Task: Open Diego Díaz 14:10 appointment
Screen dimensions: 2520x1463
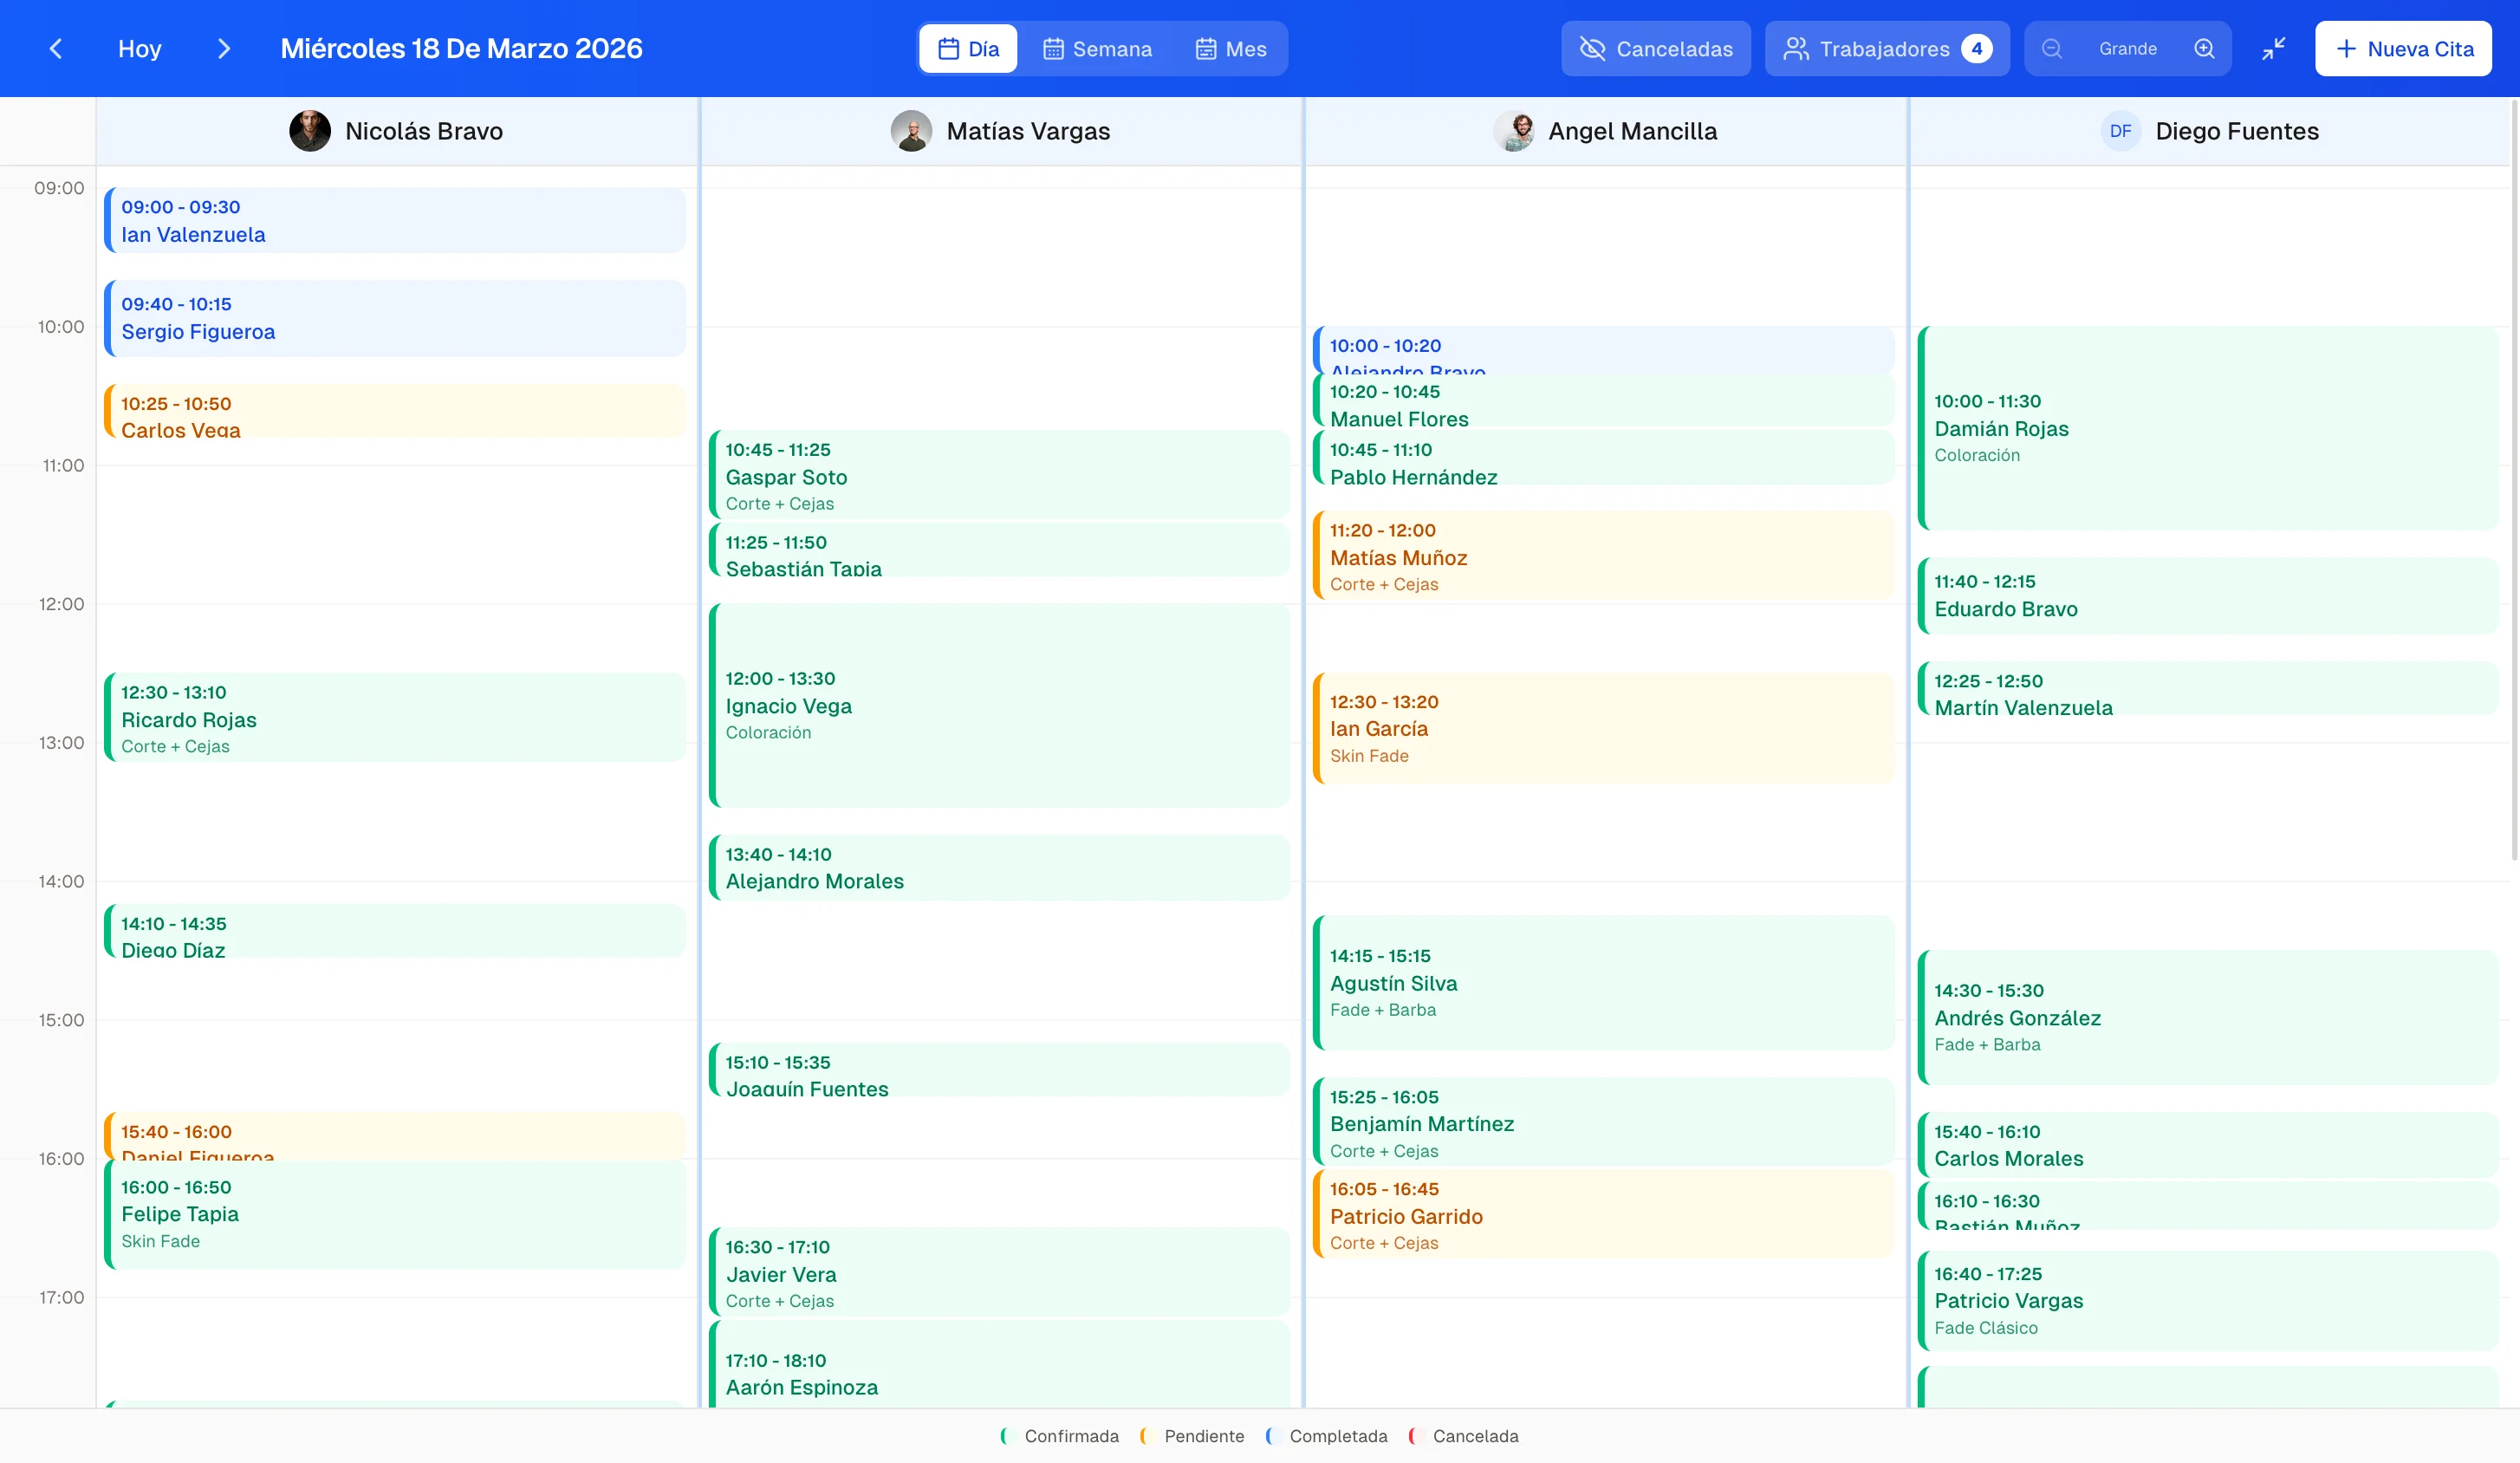Action: [x=395, y=931]
